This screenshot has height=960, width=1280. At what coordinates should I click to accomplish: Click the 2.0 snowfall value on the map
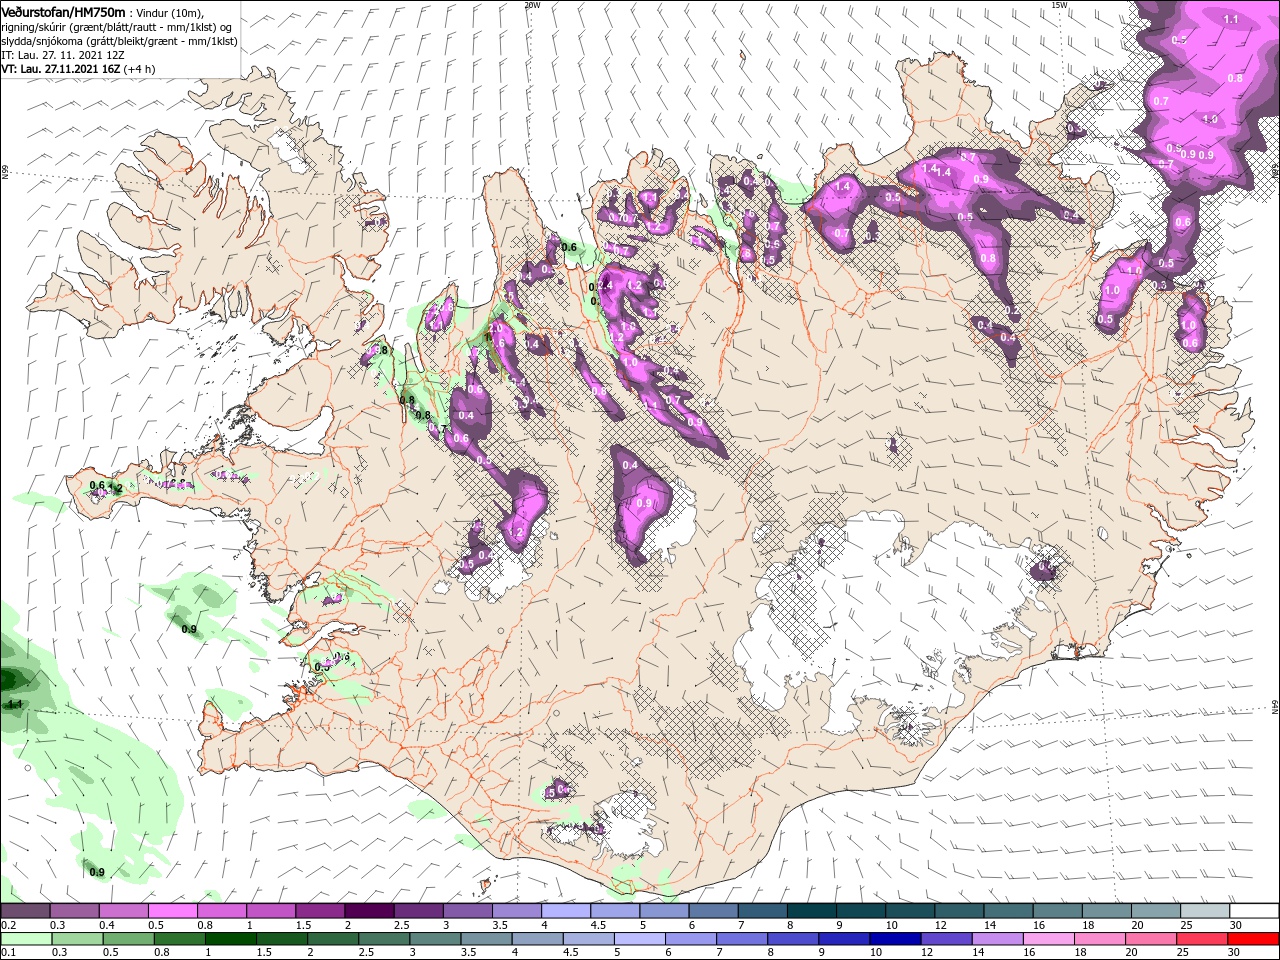point(496,328)
